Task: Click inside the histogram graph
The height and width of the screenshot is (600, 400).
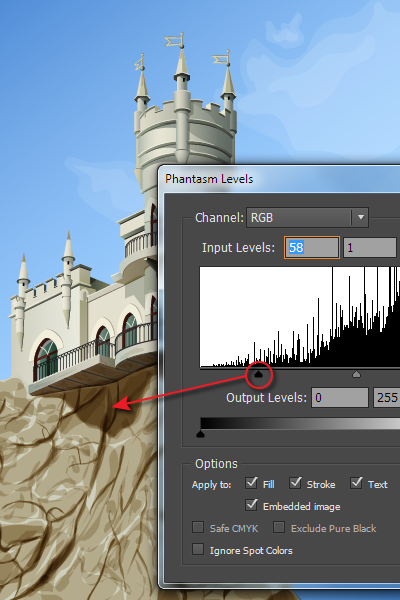Action: coord(300,317)
